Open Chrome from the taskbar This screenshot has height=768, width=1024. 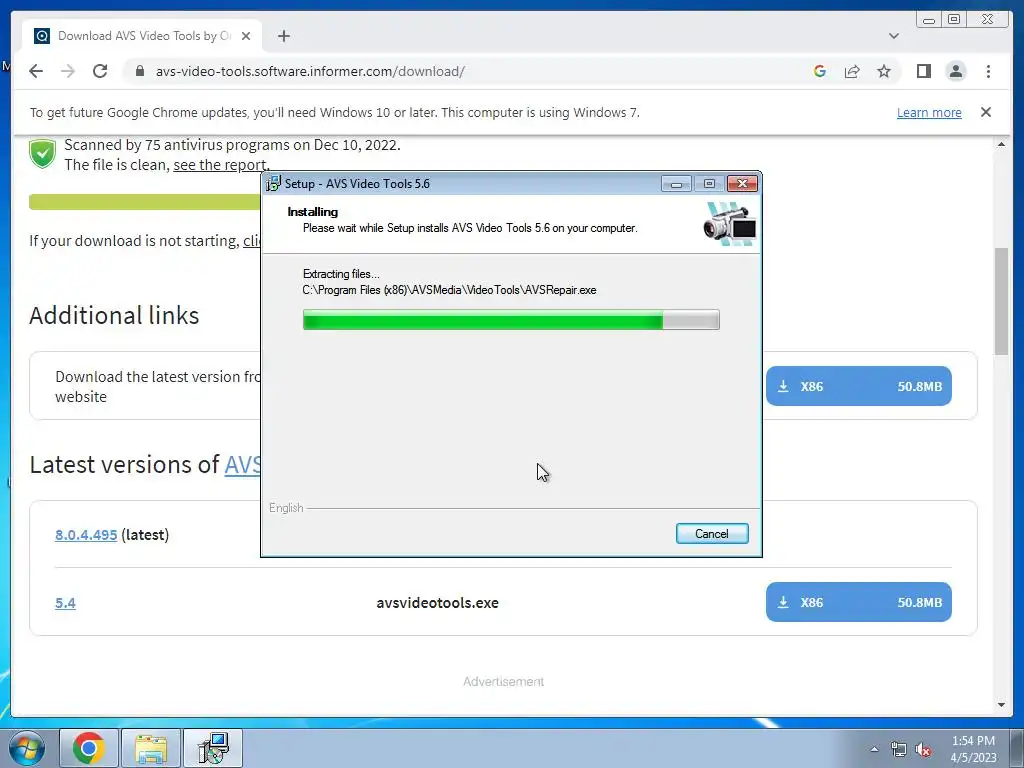(x=89, y=748)
